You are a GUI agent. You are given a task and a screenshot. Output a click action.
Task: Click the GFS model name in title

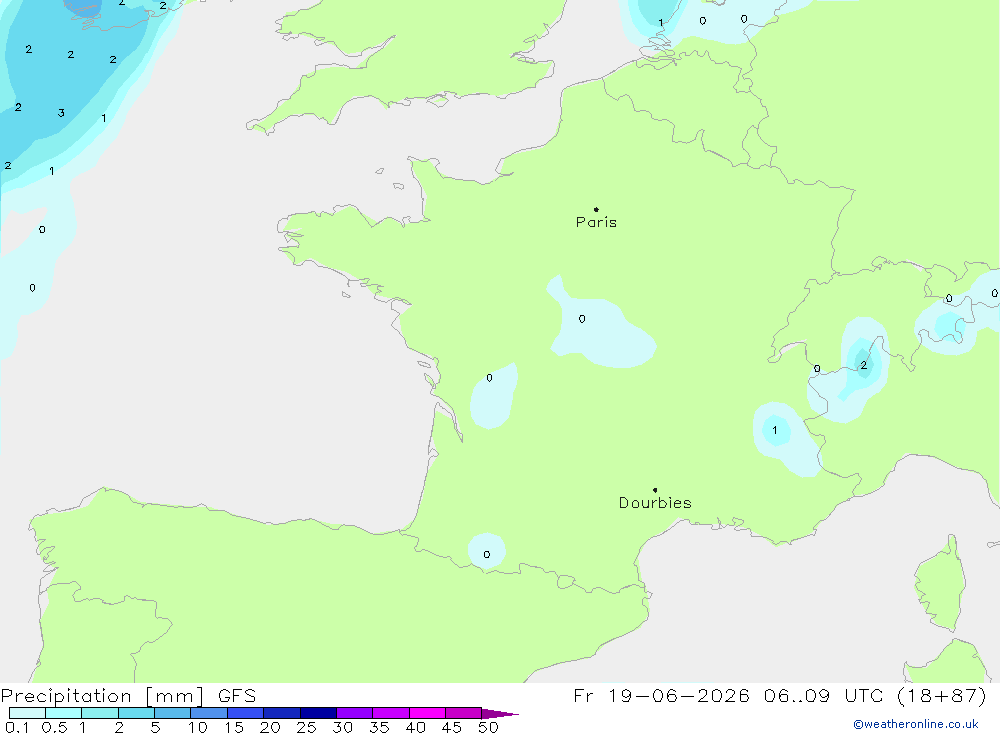tap(237, 696)
